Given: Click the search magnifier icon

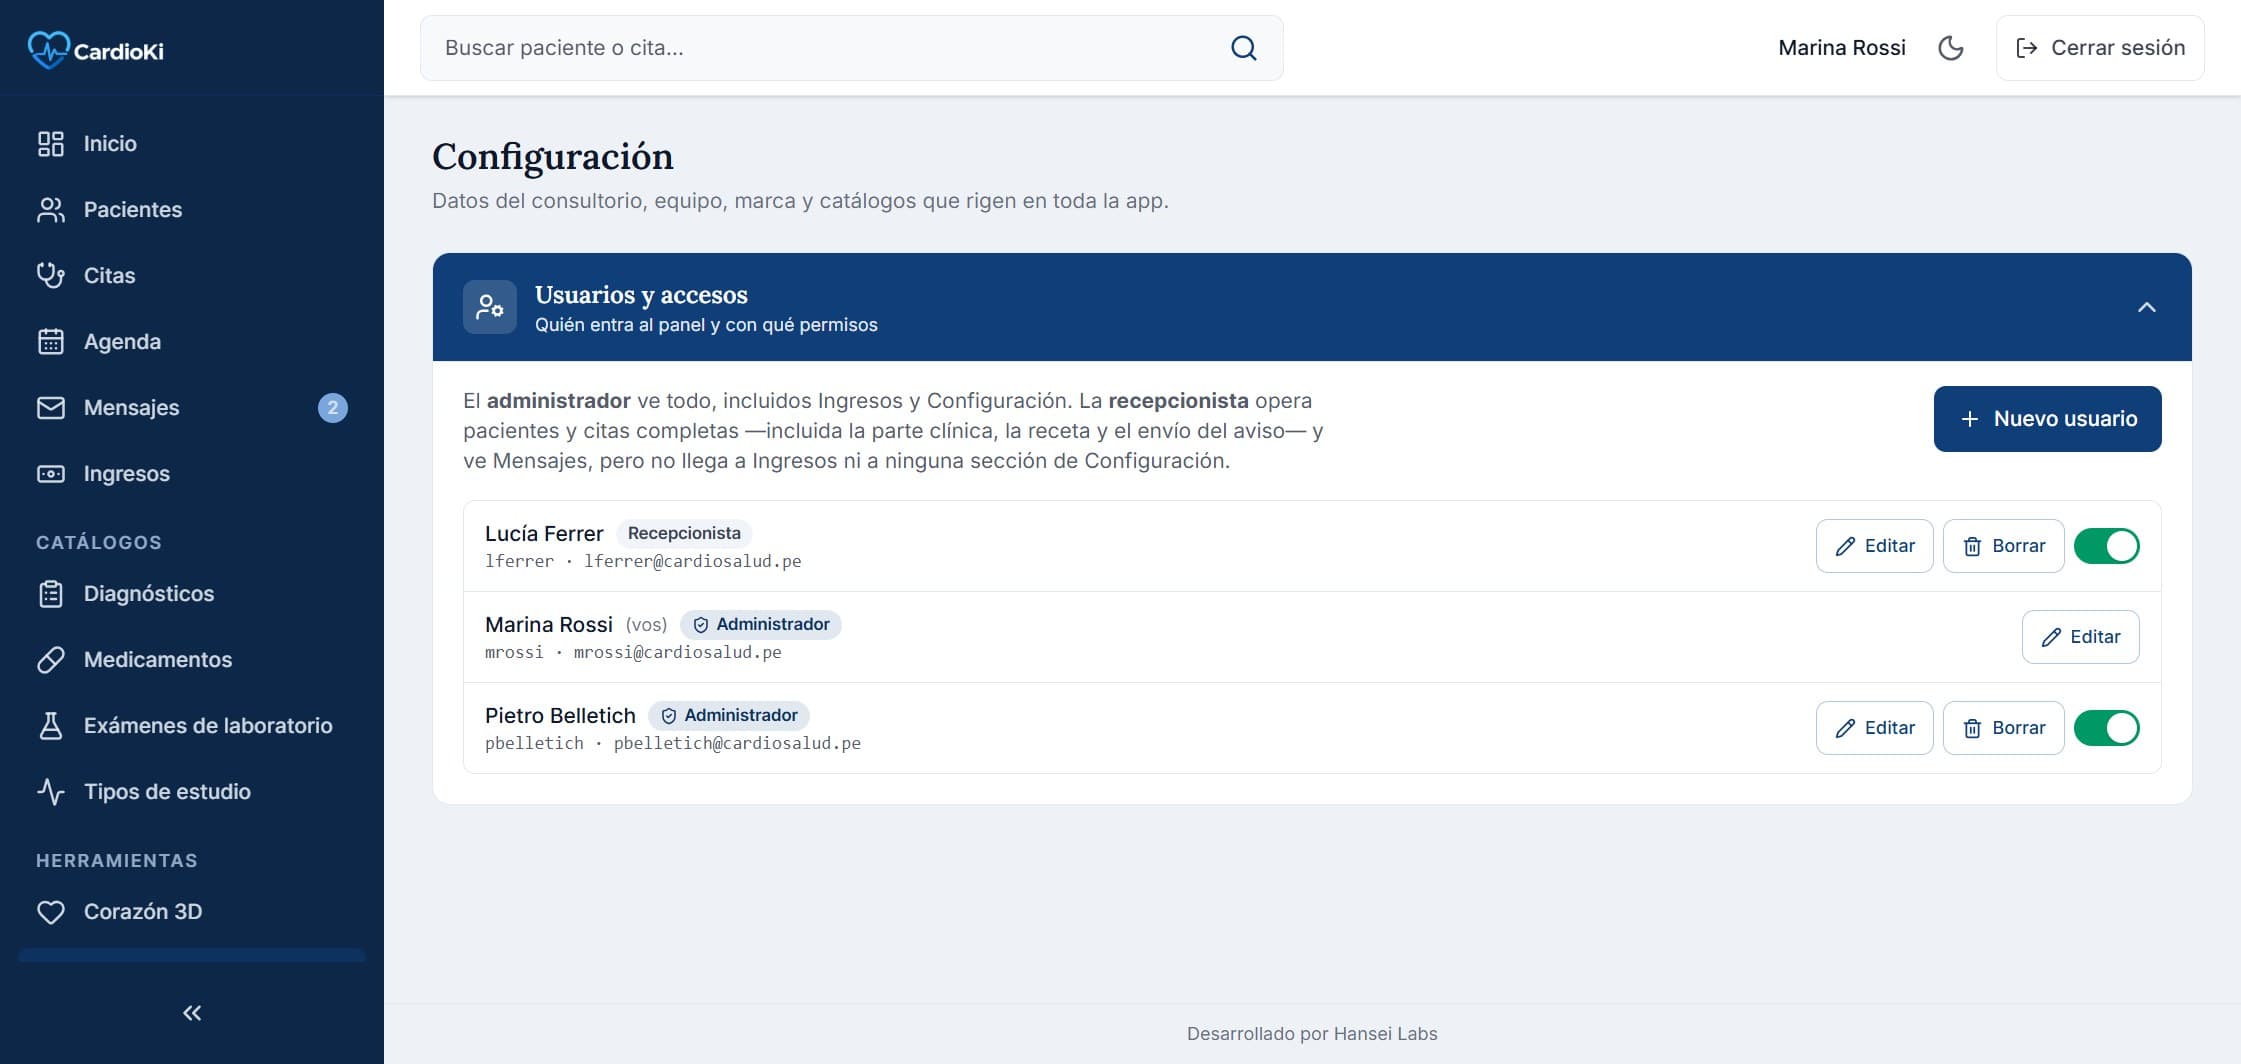Looking at the screenshot, I should (1243, 48).
